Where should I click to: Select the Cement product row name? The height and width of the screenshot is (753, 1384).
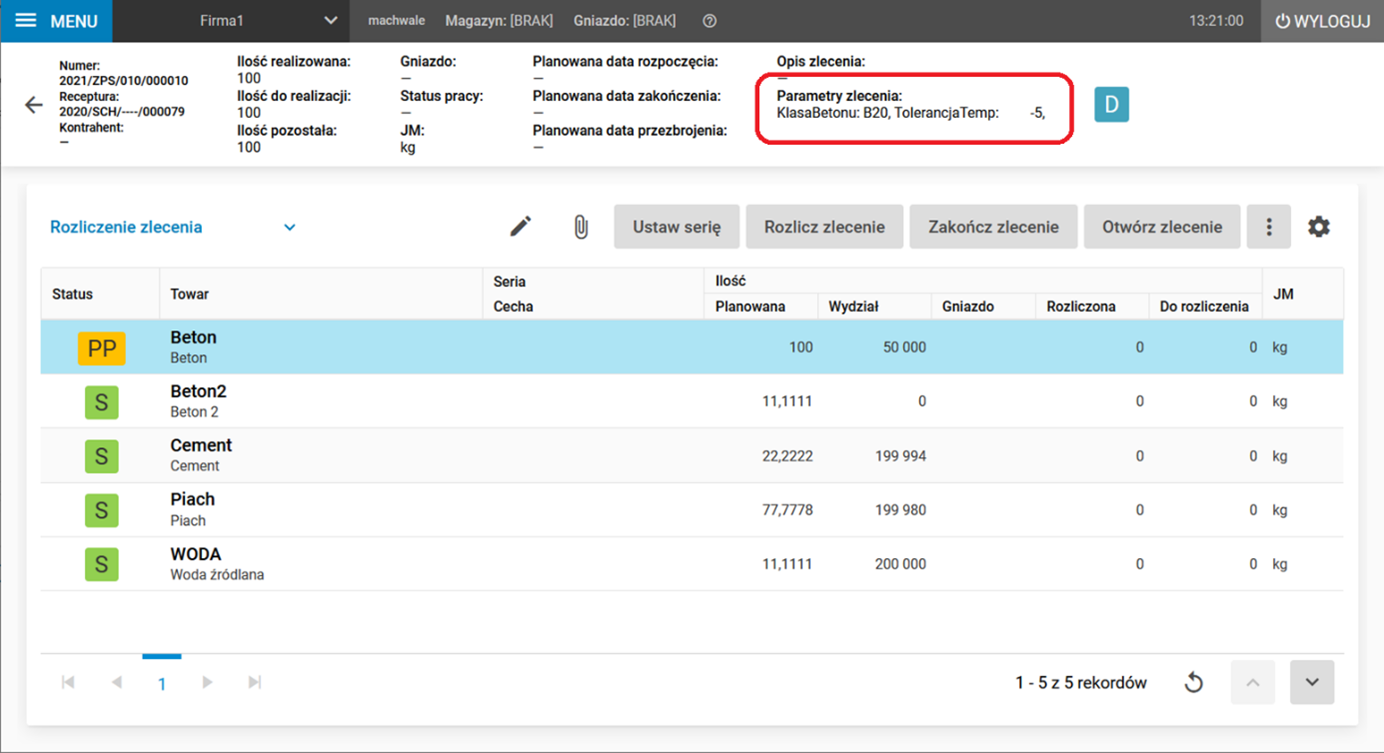click(x=201, y=446)
